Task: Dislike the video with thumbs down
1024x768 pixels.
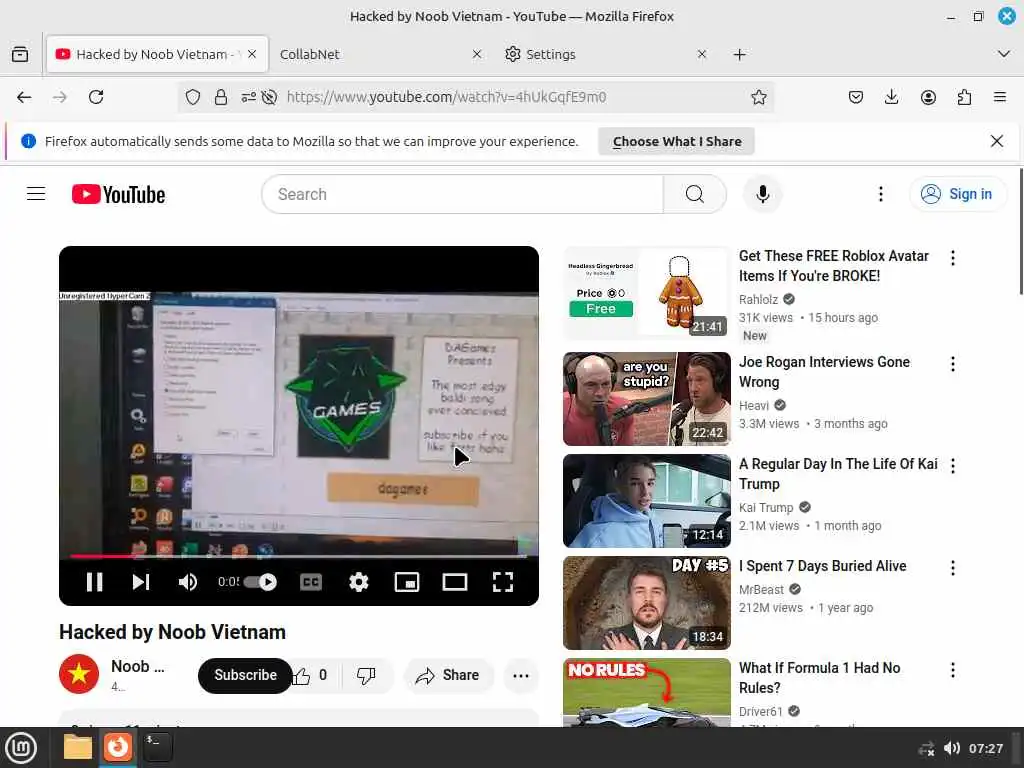Action: (366, 675)
